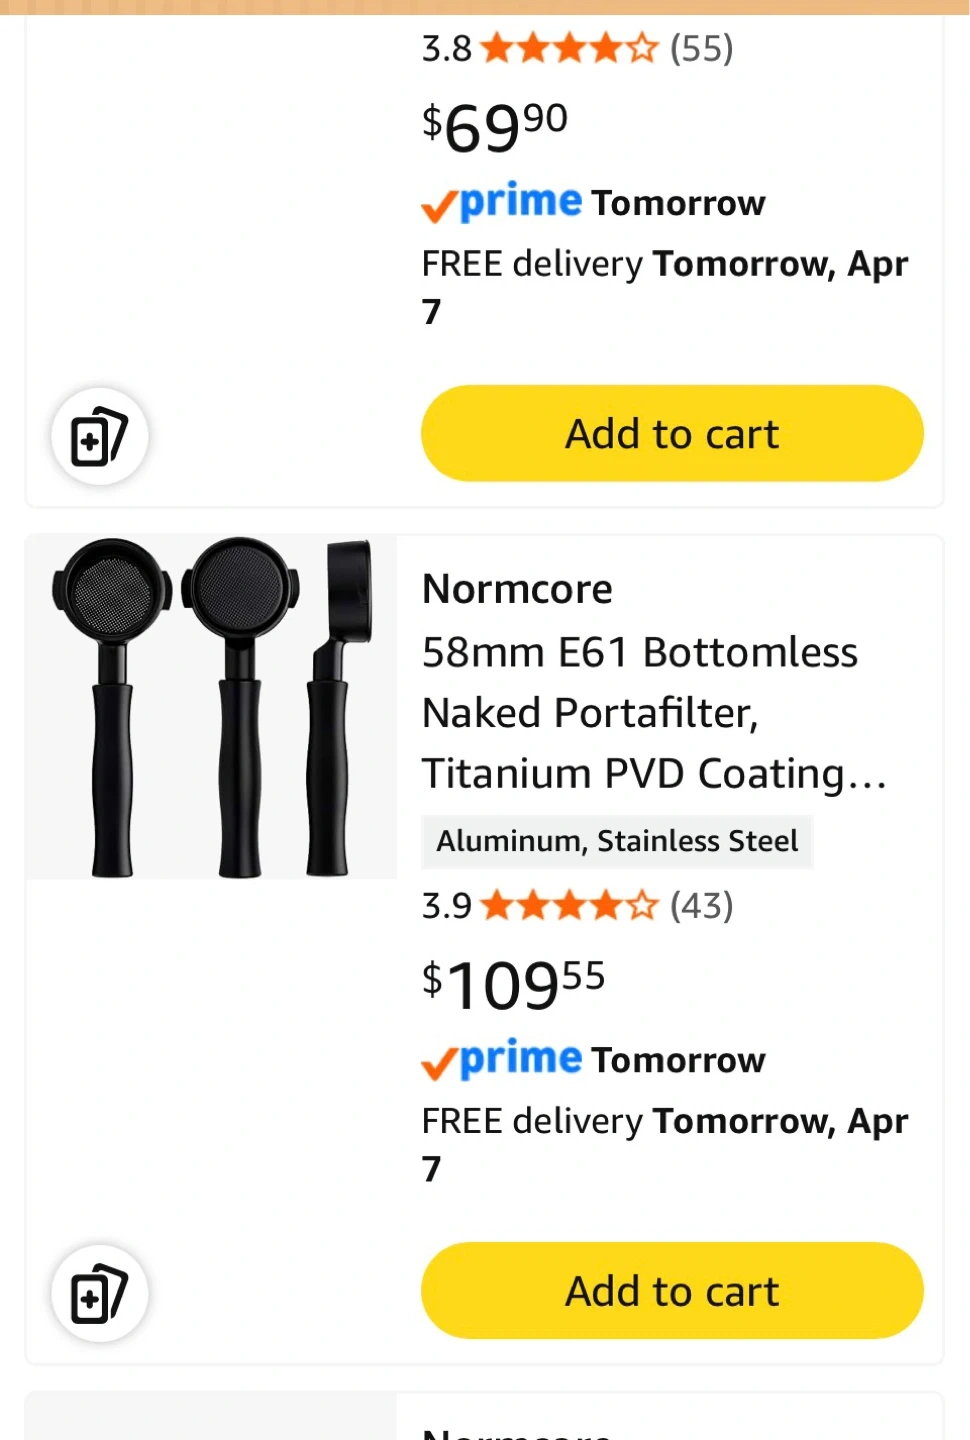The width and height of the screenshot is (970, 1440).
Task: Click the Normcore brand name above the title
Action: (x=517, y=589)
